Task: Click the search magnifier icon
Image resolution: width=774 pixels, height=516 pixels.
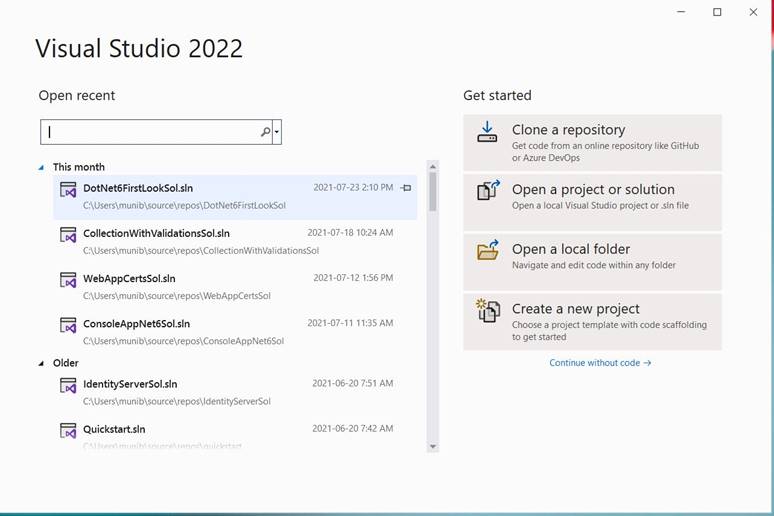Action: click(x=266, y=131)
